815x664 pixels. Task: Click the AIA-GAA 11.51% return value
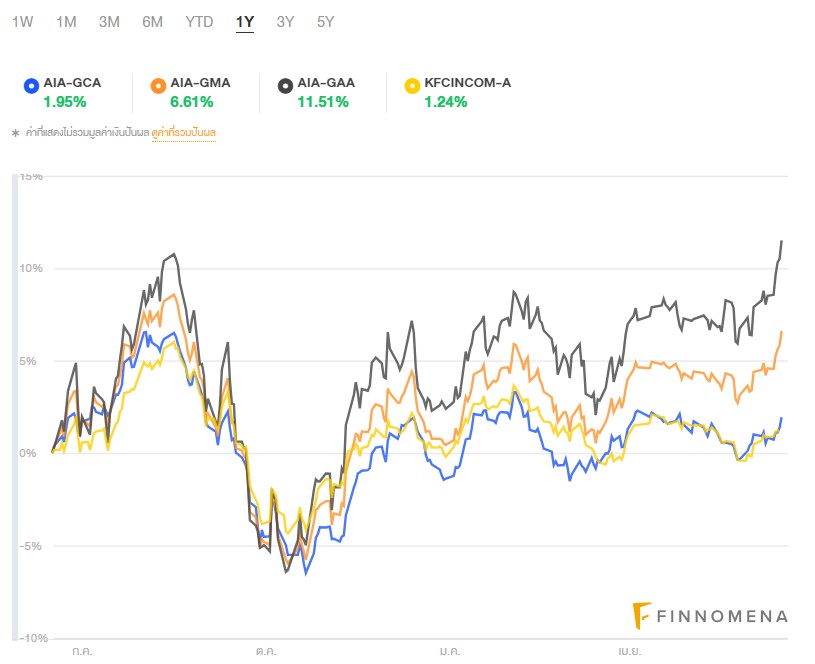coord(323,101)
